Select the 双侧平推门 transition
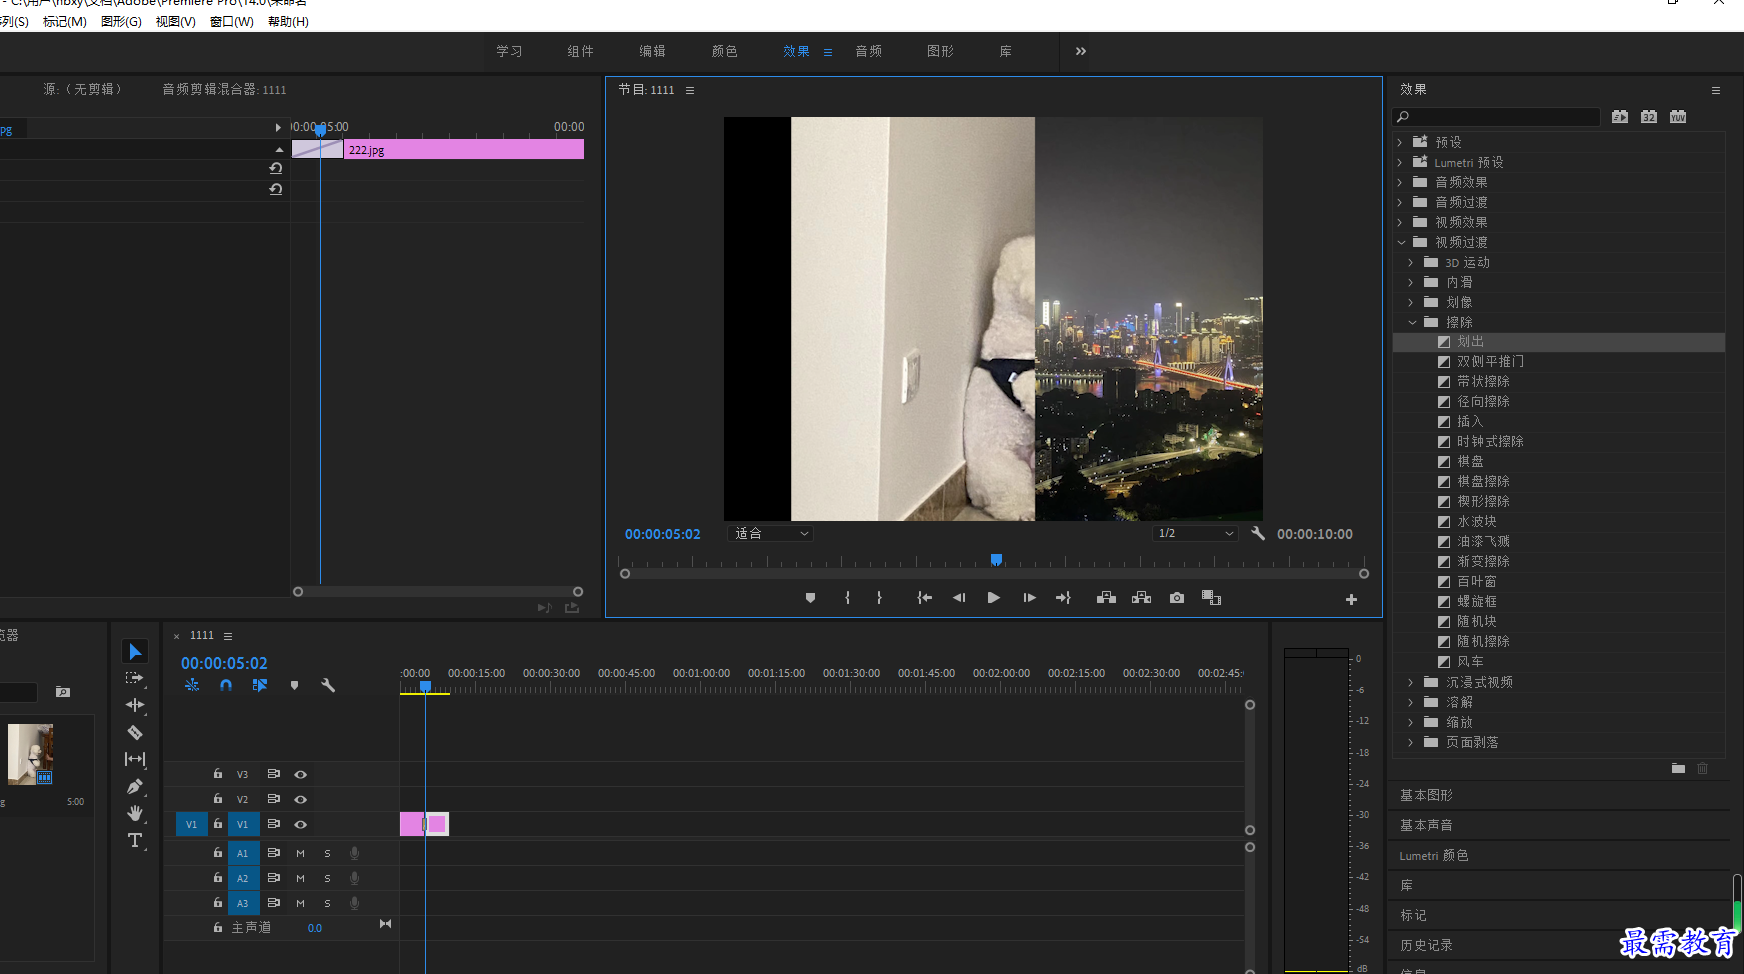 1490,361
